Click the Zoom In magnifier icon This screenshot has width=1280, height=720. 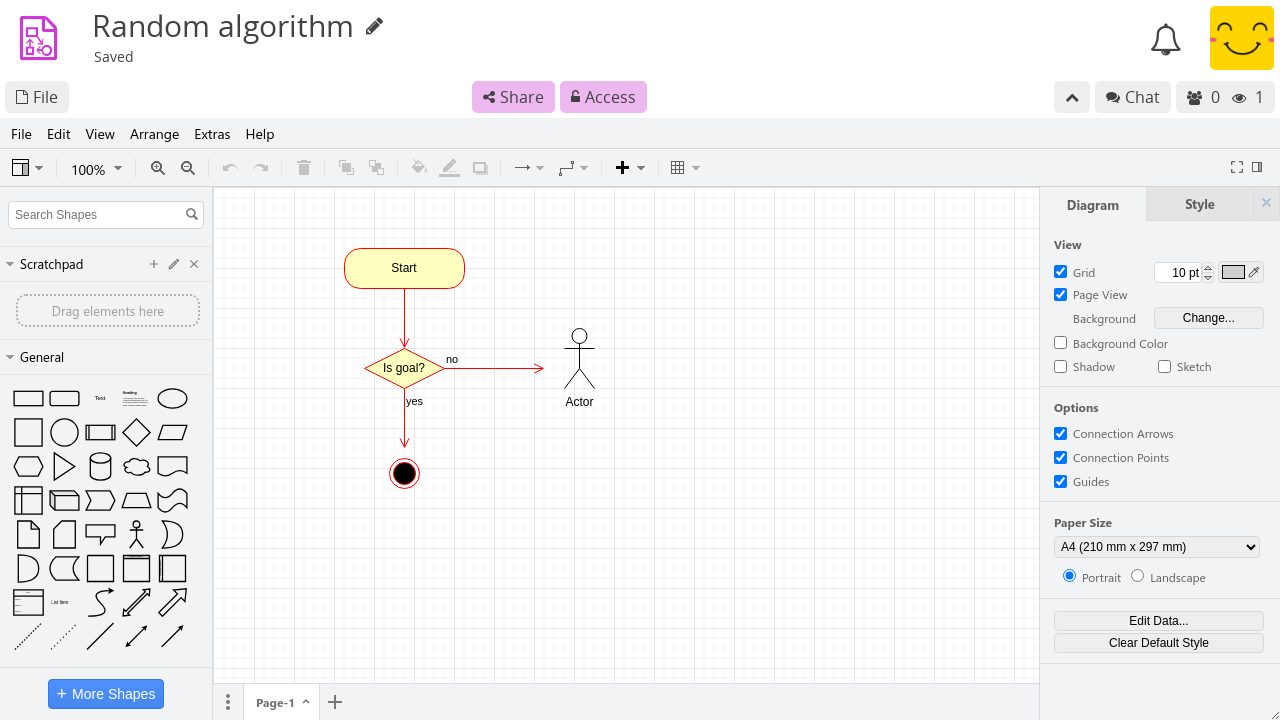coord(157,168)
